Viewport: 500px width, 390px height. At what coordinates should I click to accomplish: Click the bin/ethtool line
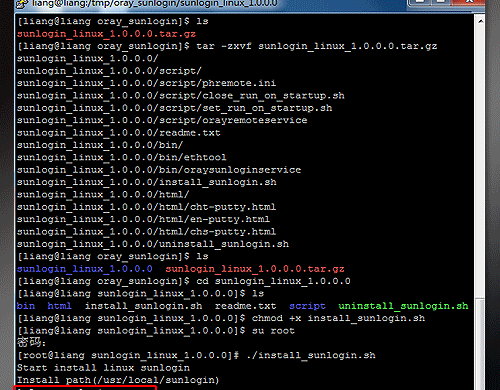(x=122, y=157)
